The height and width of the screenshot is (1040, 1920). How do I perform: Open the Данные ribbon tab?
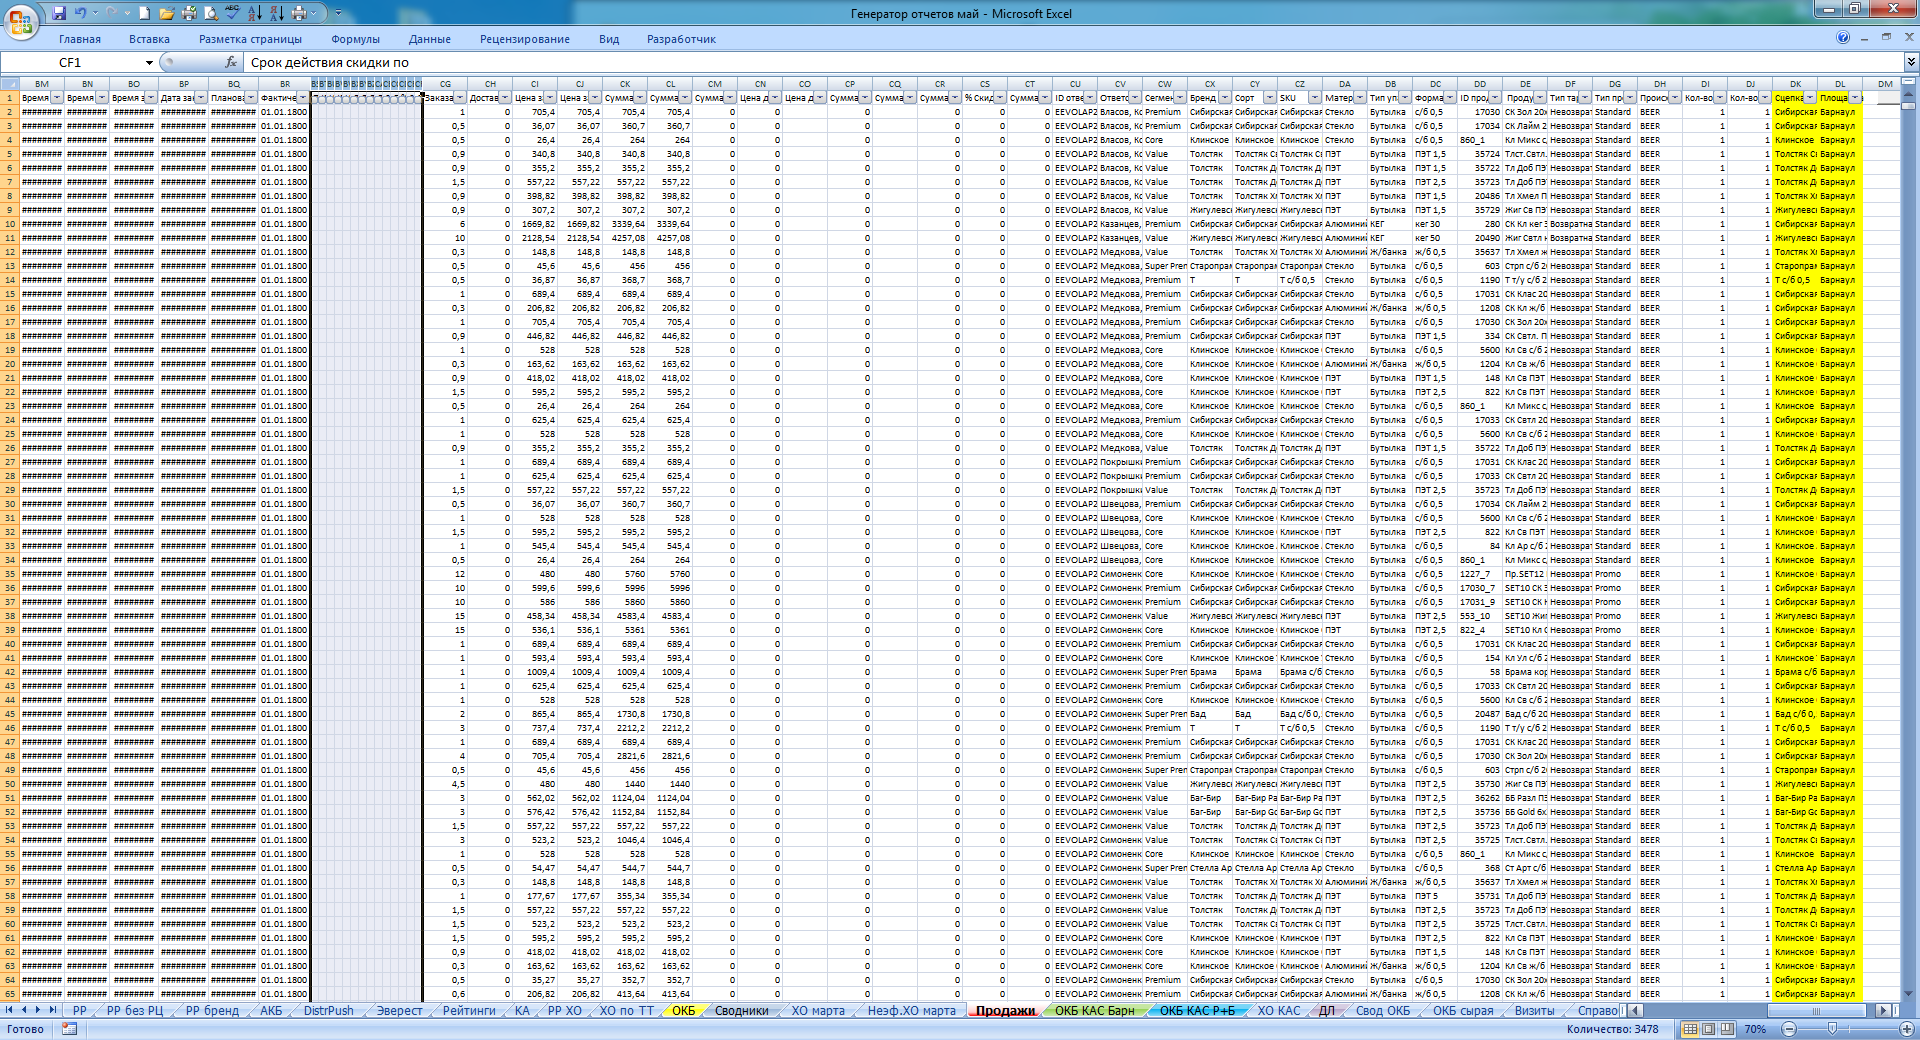pos(430,39)
